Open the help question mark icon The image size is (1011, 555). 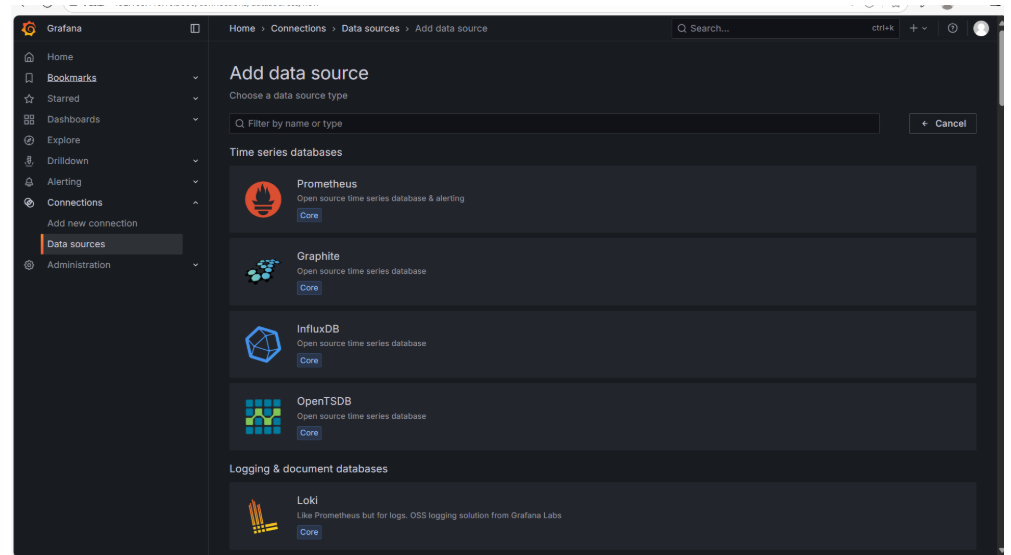pyautogui.click(x=952, y=28)
